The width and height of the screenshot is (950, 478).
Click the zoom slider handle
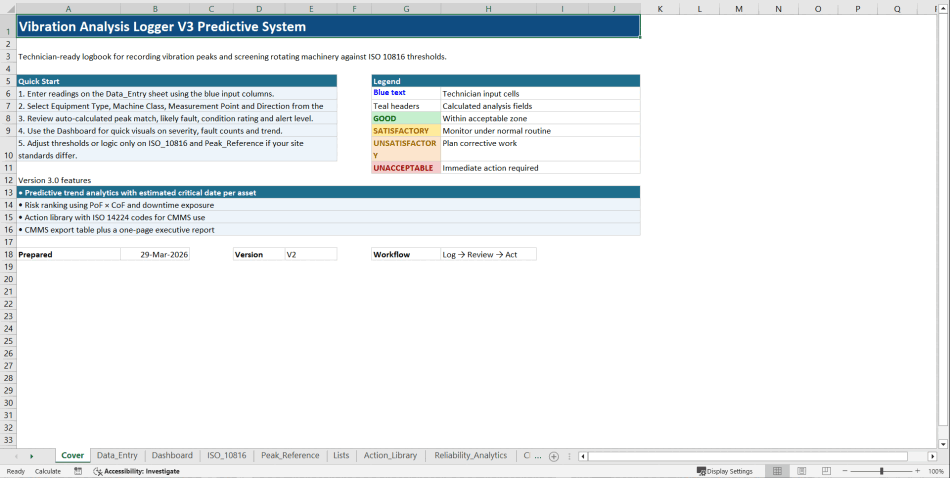coord(881,471)
